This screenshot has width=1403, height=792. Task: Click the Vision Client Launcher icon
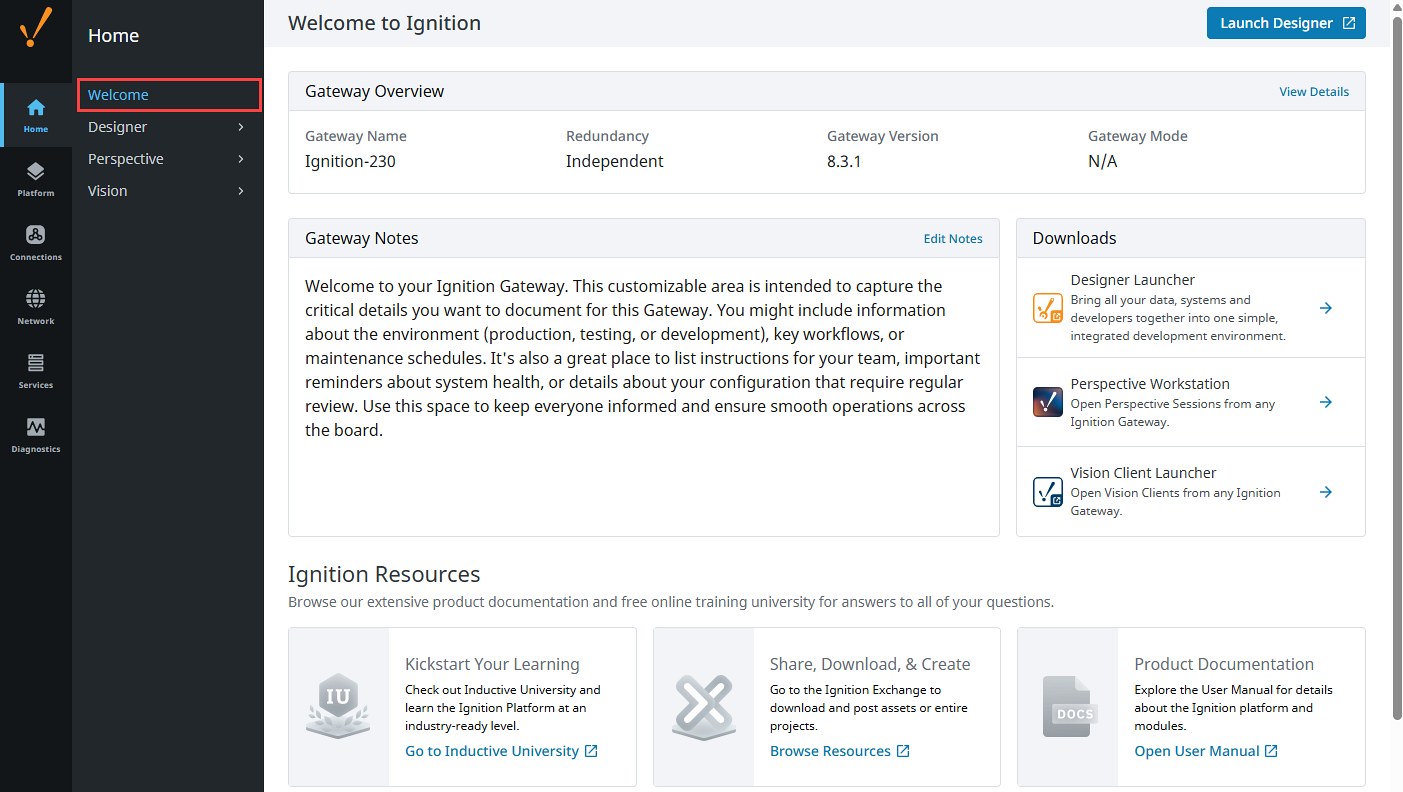click(x=1047, y=492)
